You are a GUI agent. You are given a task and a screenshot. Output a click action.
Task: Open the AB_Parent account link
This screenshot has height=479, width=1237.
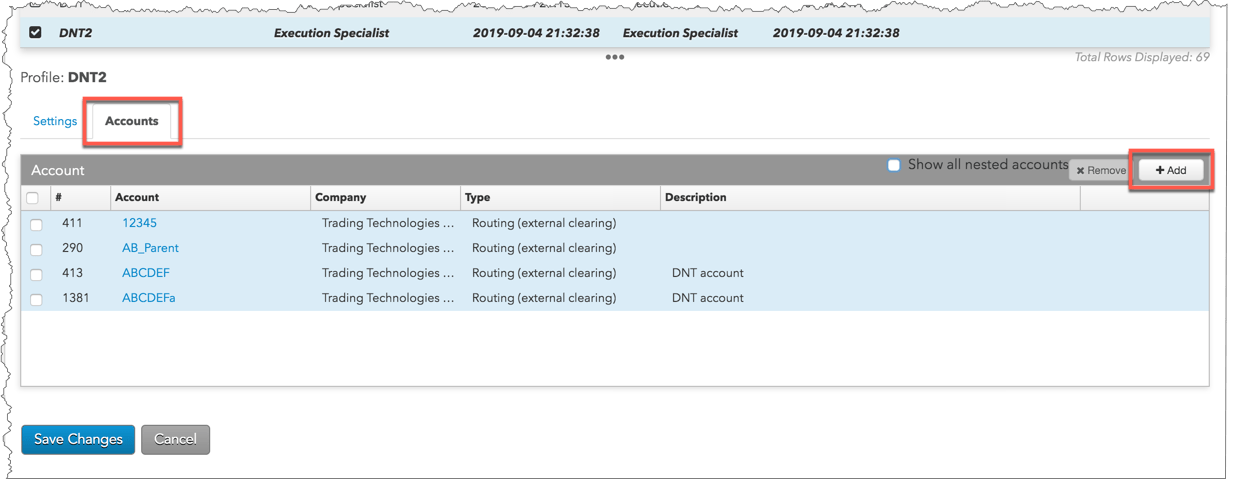pos(150,248)
